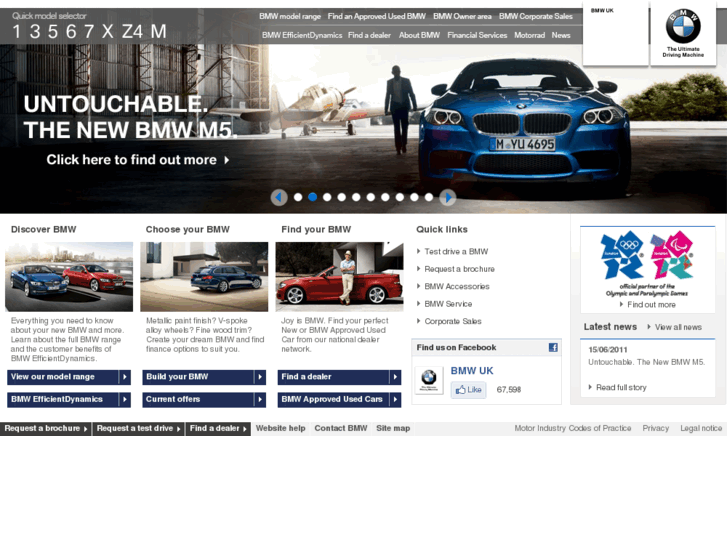Click Choose your BMW estate car thumbnail
The image size is (727, 545).
(x=204, y=276)
